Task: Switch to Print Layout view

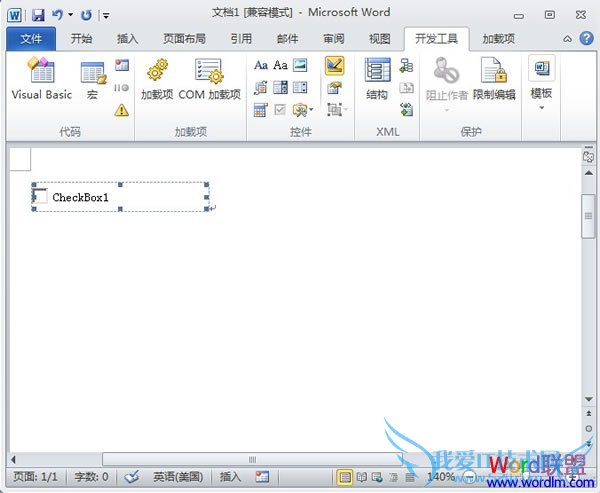Action: click(x=345, y=477)
